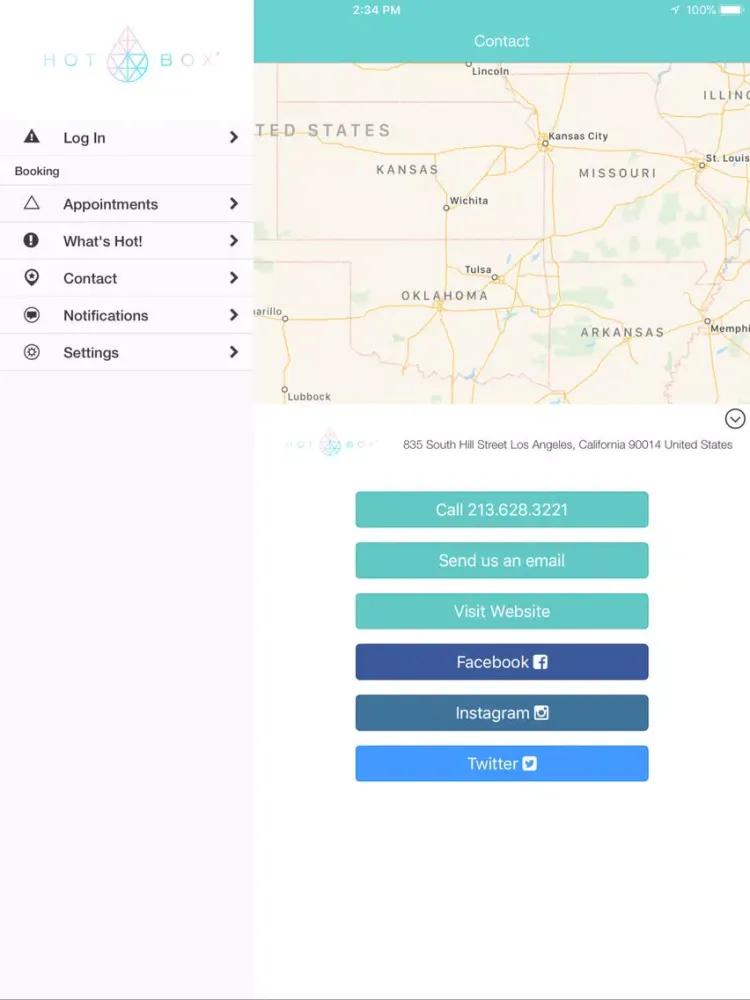Click the outline triangle icon beside Appointments
The height and width of the screenshot is (1000, 750).
pos(31,203)
